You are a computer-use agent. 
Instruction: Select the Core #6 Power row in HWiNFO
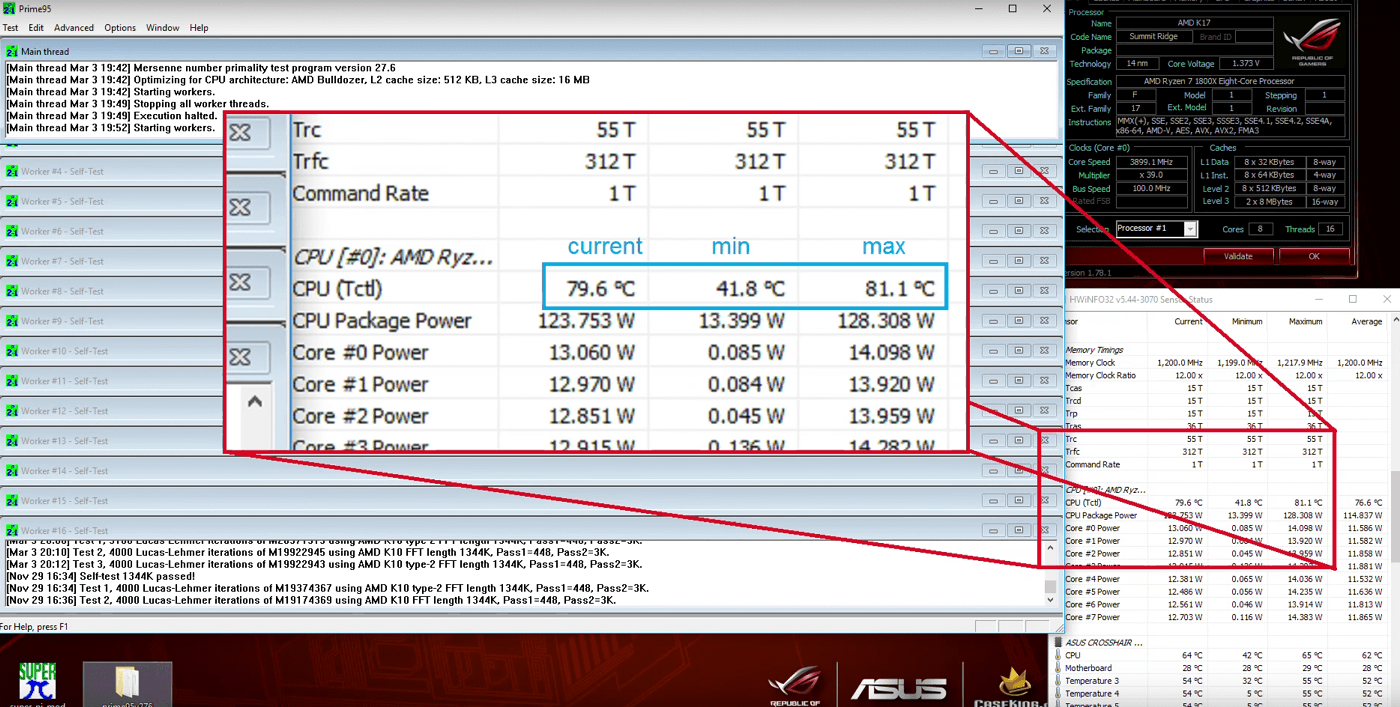[1225, 605]
